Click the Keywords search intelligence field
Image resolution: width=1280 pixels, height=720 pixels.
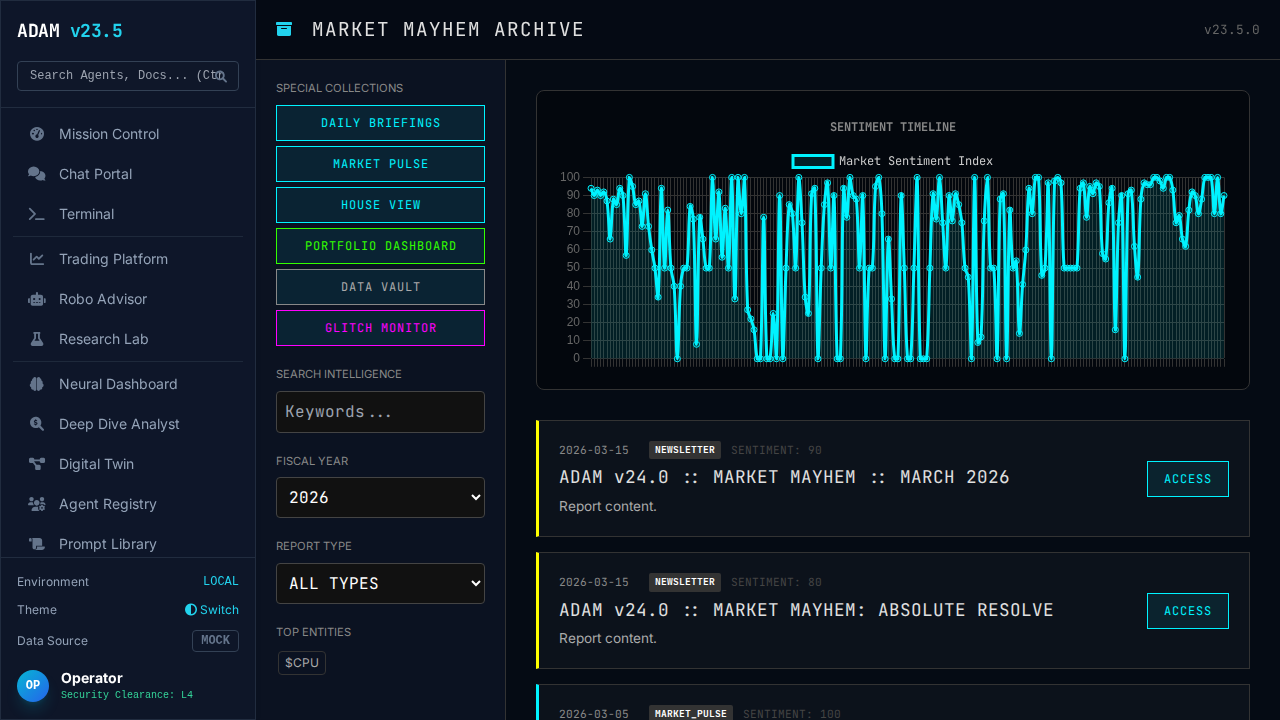pos(380,412)
